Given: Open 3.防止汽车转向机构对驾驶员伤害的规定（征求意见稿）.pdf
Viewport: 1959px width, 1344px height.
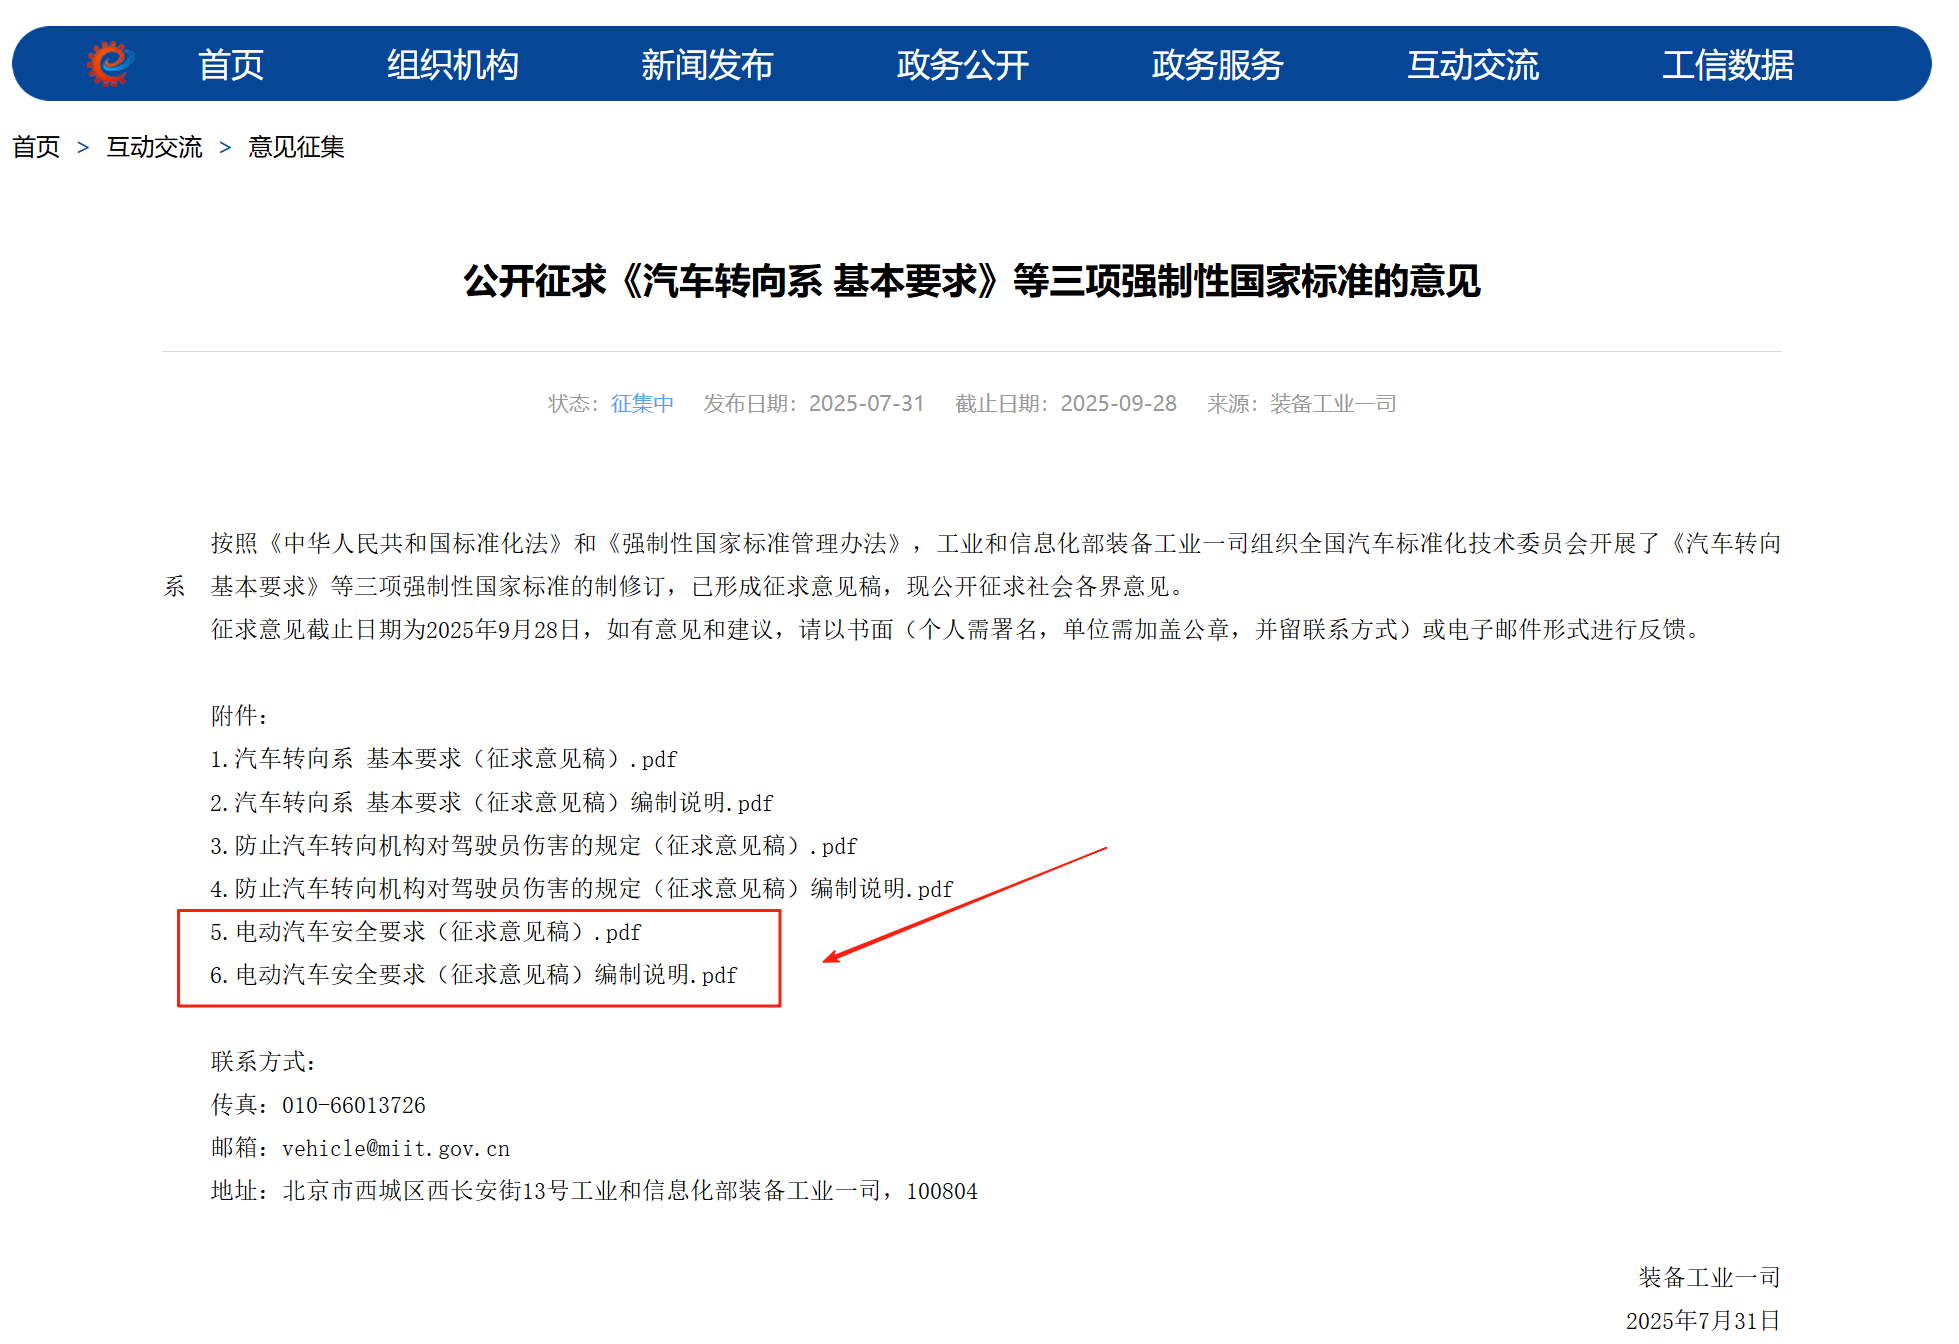Looking at the screenshot, I should (533, 846).
